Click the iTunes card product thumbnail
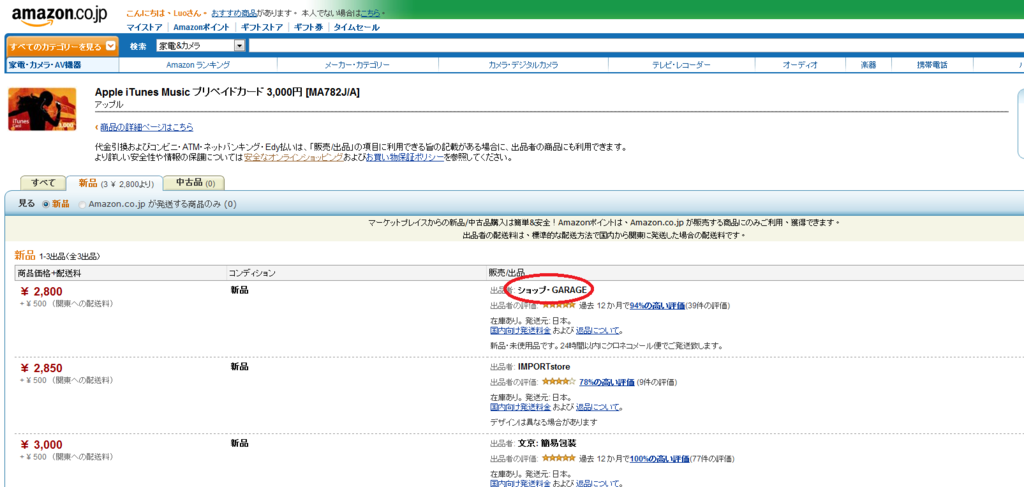The image size is (1024, 487). tap(42, 109)
